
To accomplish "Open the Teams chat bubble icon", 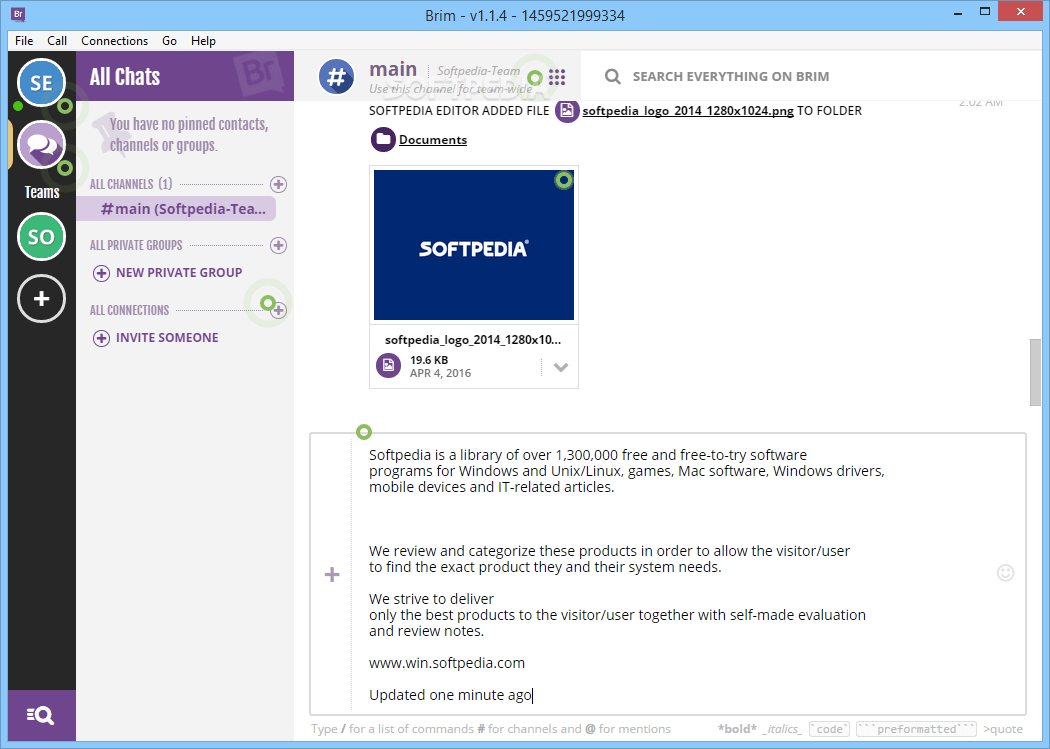I will click(x=42, y=145).
